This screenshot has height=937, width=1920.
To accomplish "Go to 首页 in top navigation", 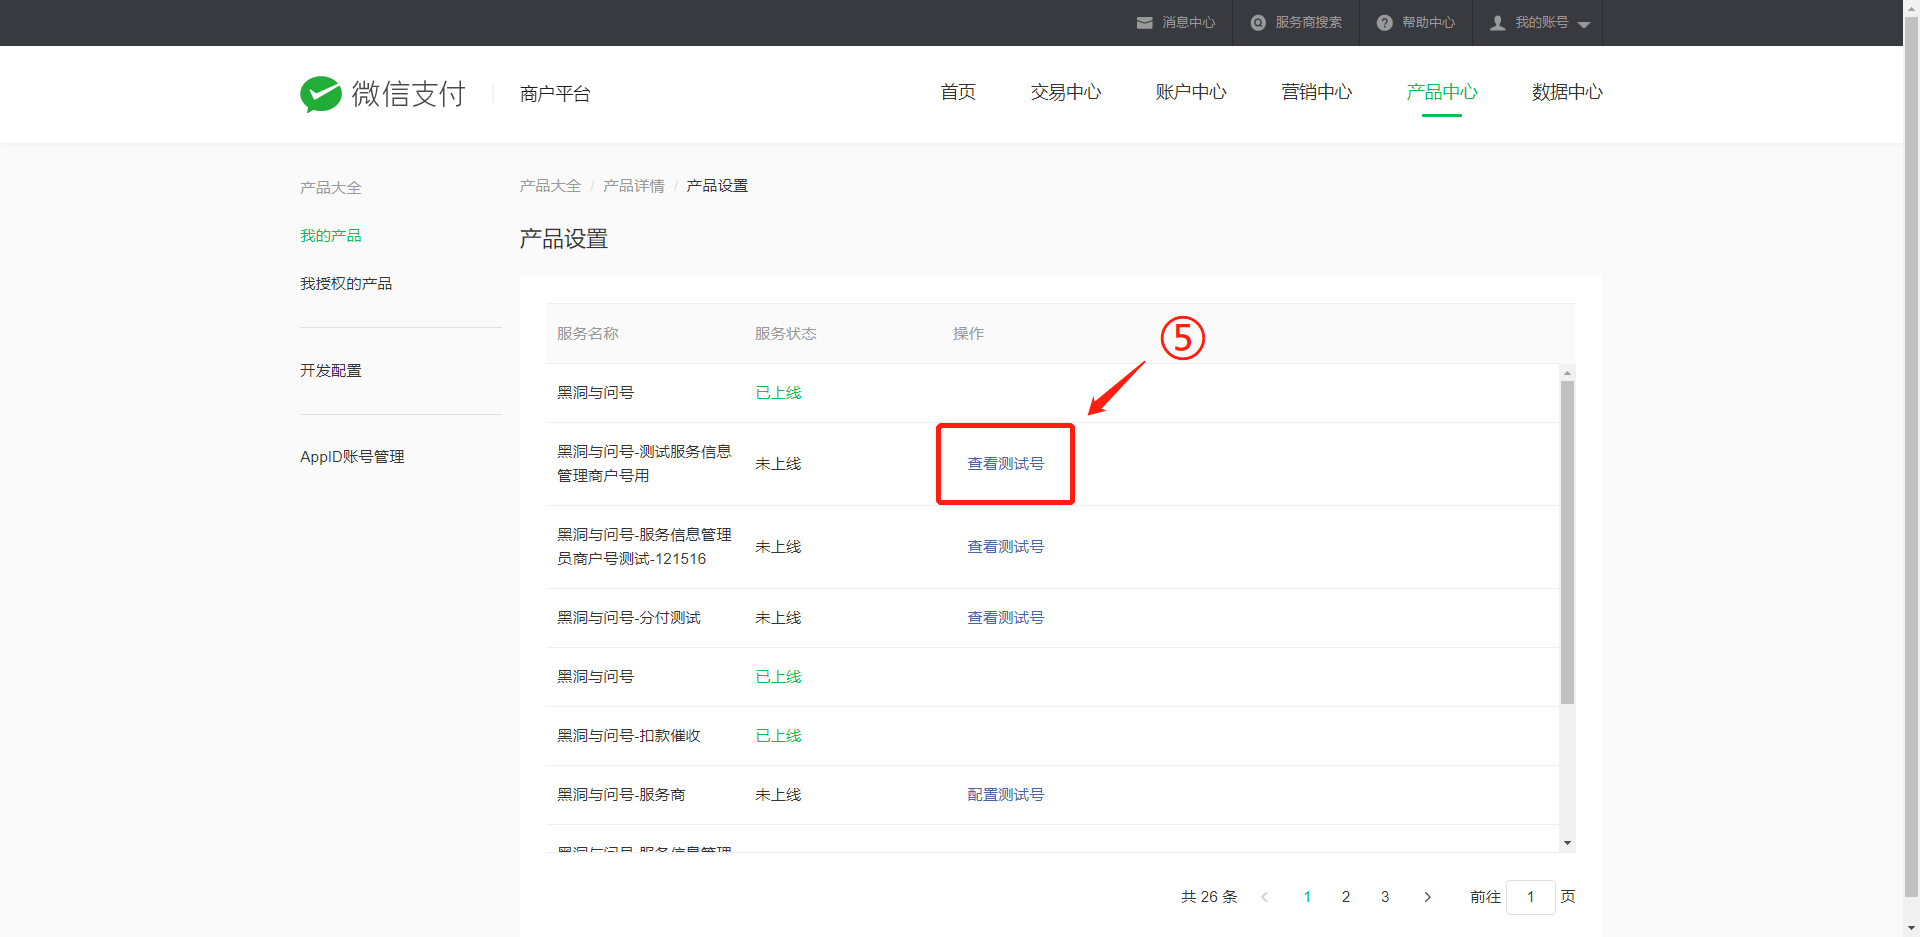I will click(958, 92).
